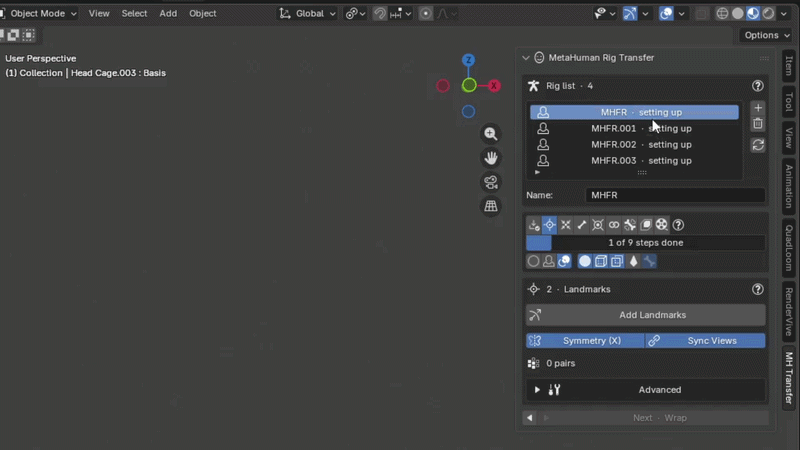Open the Object Mode dropdown
This screenshot has height=450, width=800.
tap(40, 14)
